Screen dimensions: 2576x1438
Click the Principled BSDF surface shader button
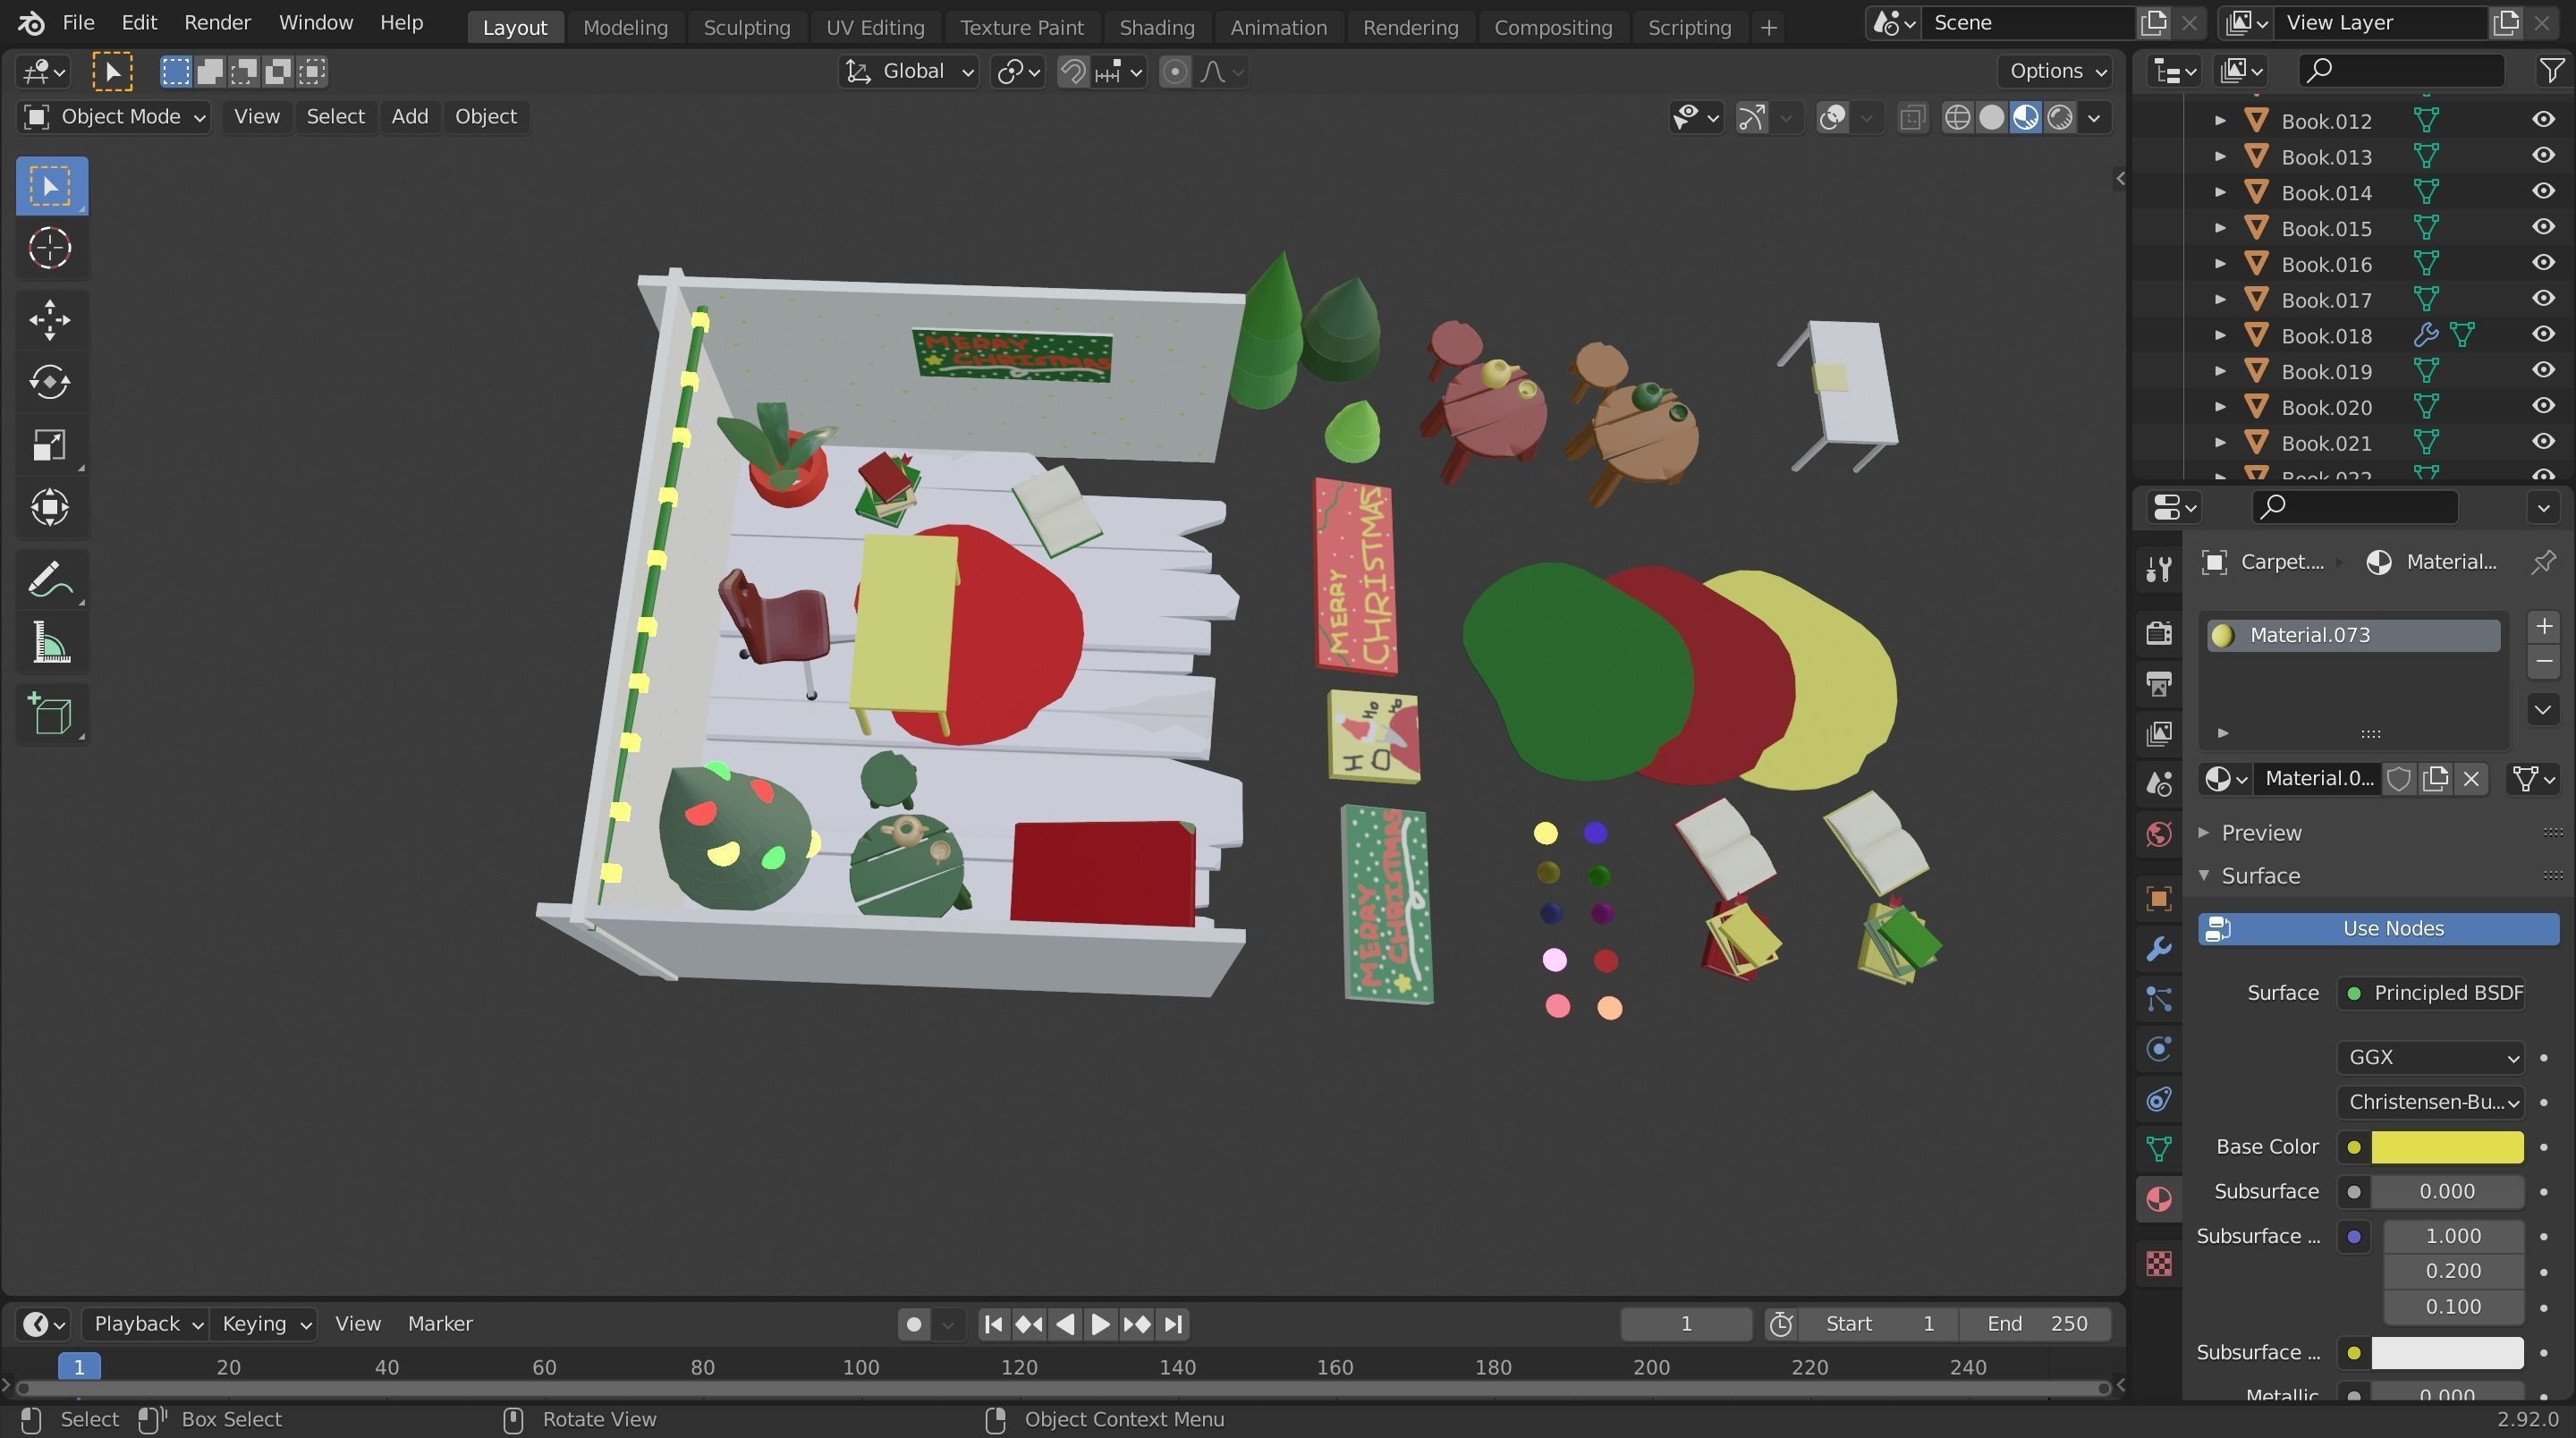(x=2431, y=993)
